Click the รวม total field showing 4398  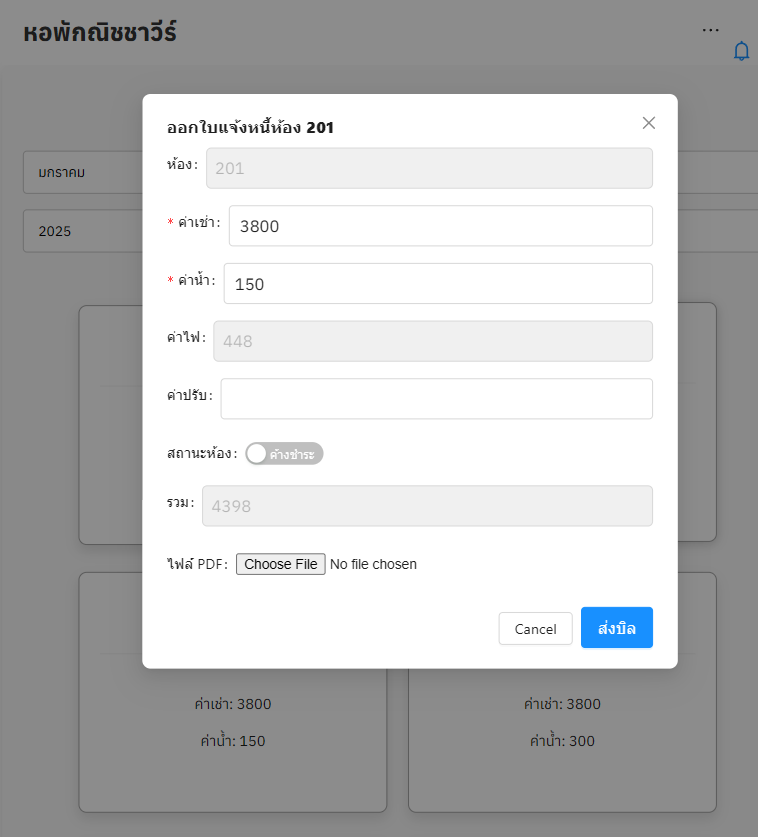coord(427,506)
